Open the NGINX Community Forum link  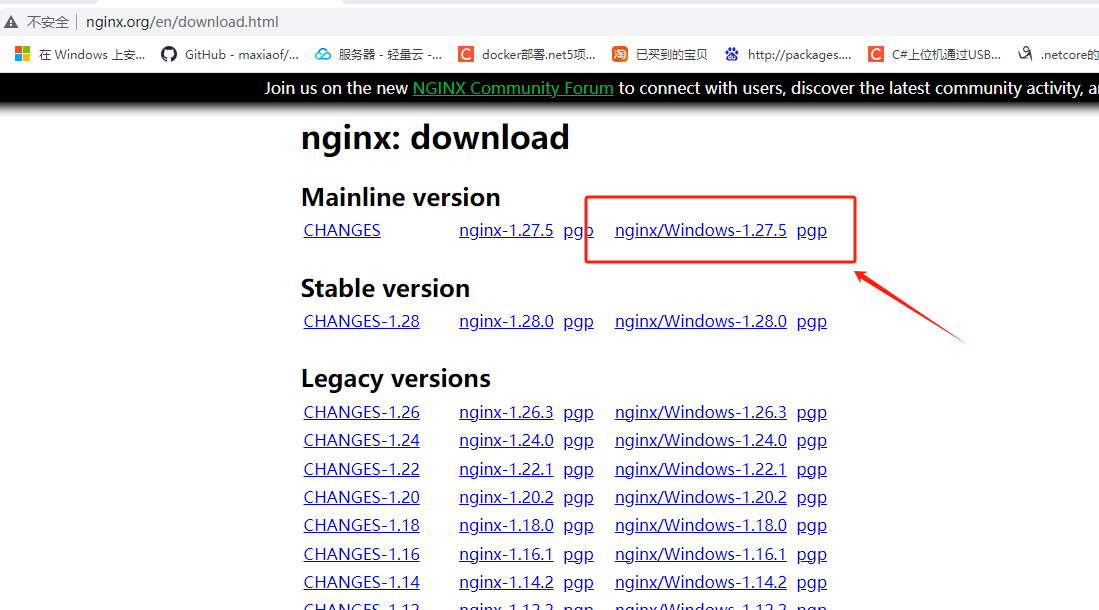click(x=513, y=88)
